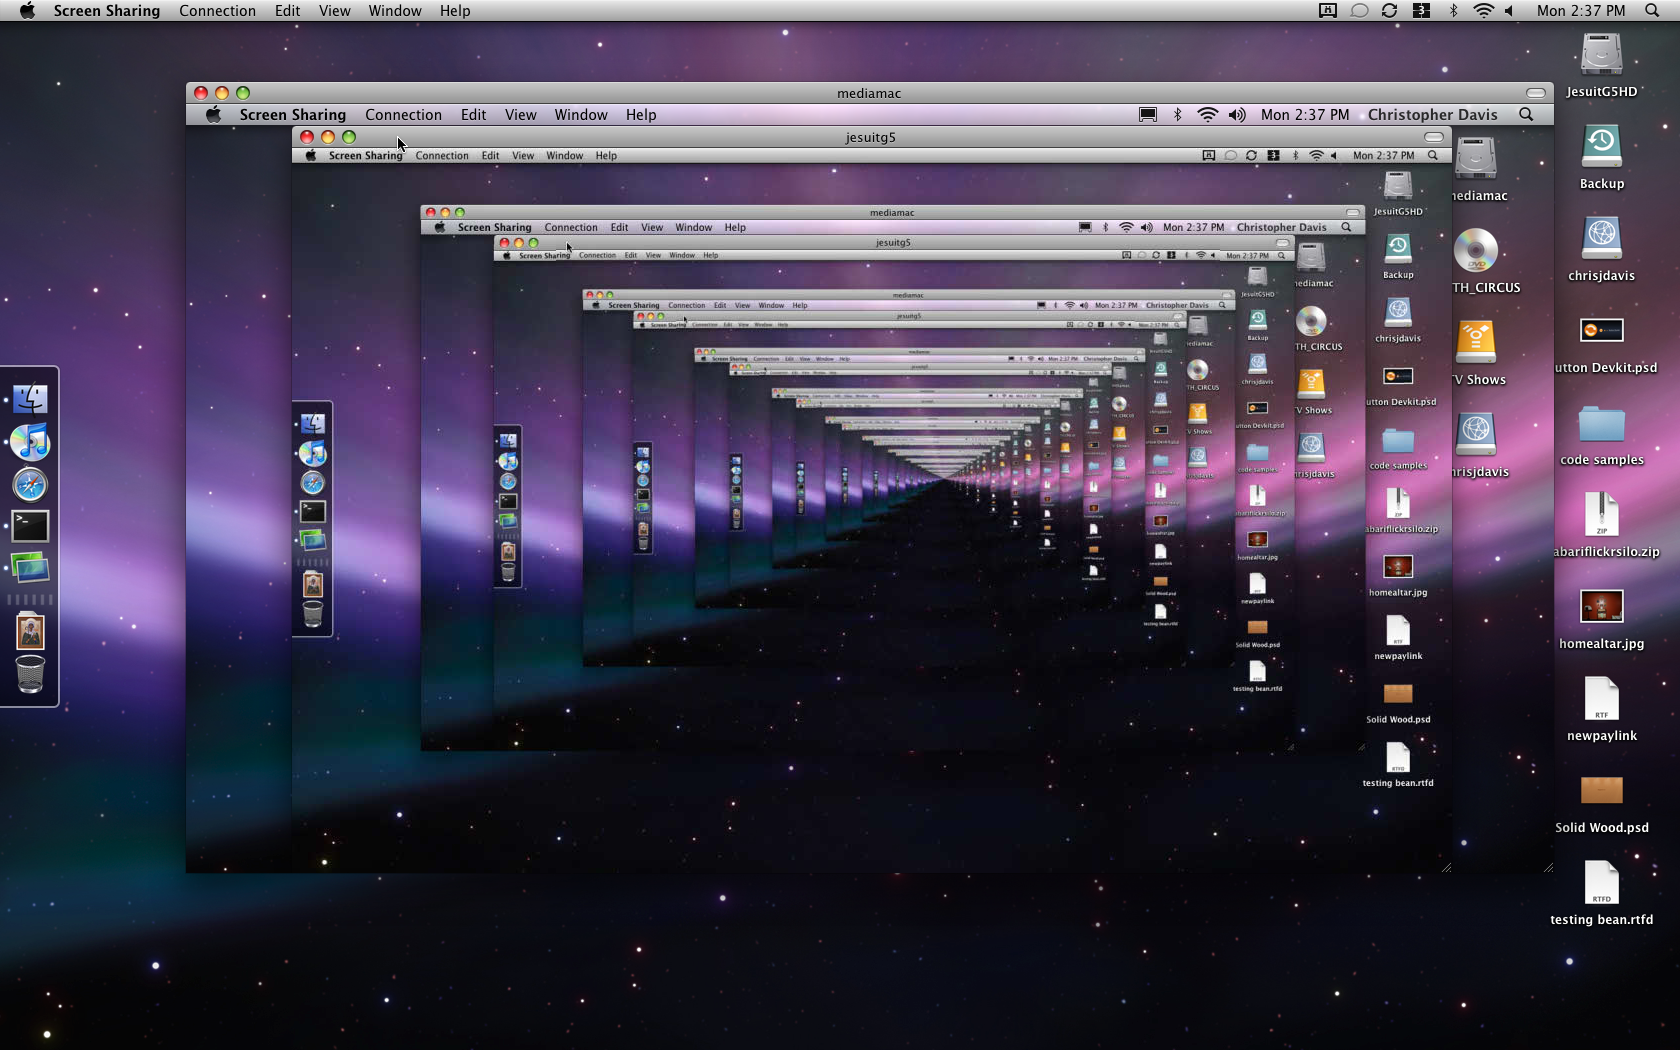Screen dimensions: 1680x1050
Task: Toggle the jesuitg5 window toolbar pill button
Action: (1434, 137)
